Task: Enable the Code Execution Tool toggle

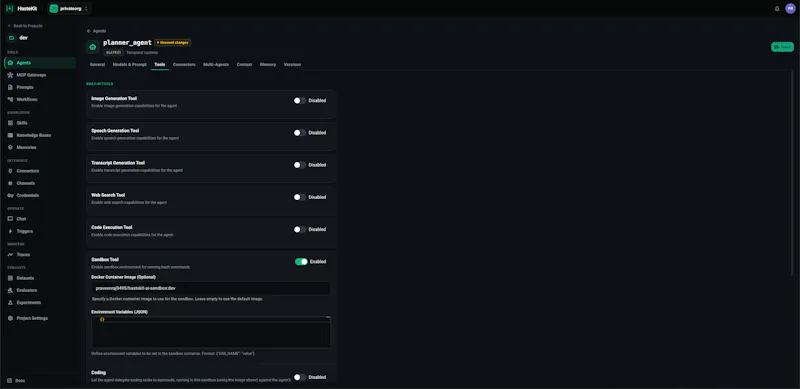Action: [299, 229]
